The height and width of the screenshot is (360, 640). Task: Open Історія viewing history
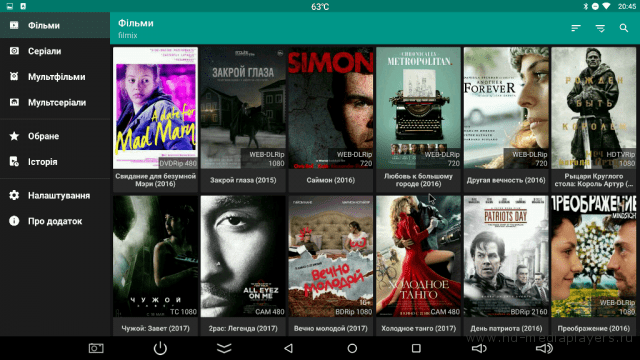55,162
